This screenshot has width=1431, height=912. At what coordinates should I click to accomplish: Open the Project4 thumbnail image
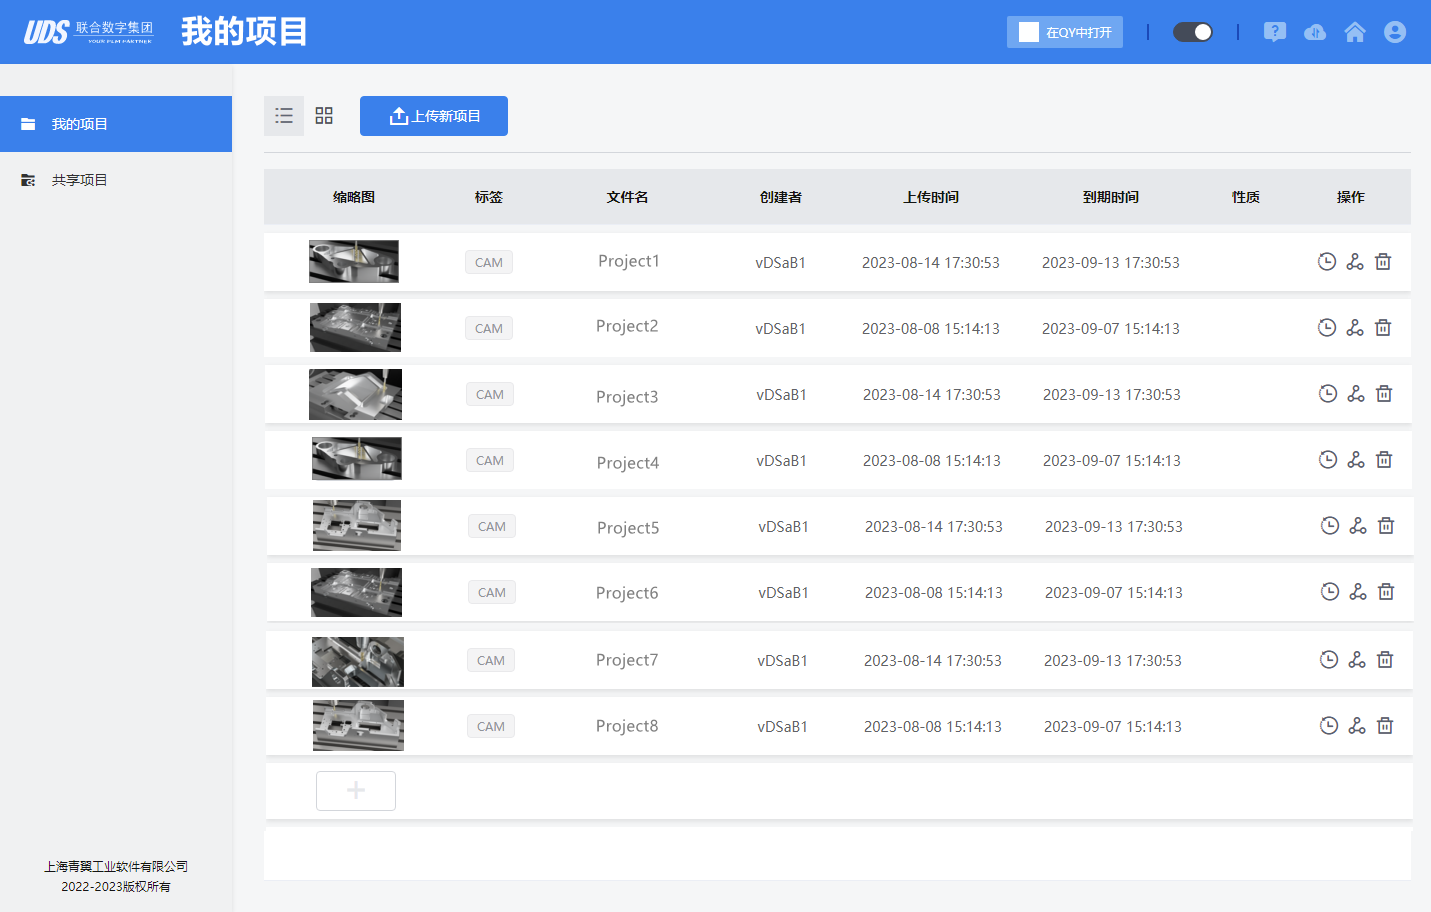pos(357,459)
